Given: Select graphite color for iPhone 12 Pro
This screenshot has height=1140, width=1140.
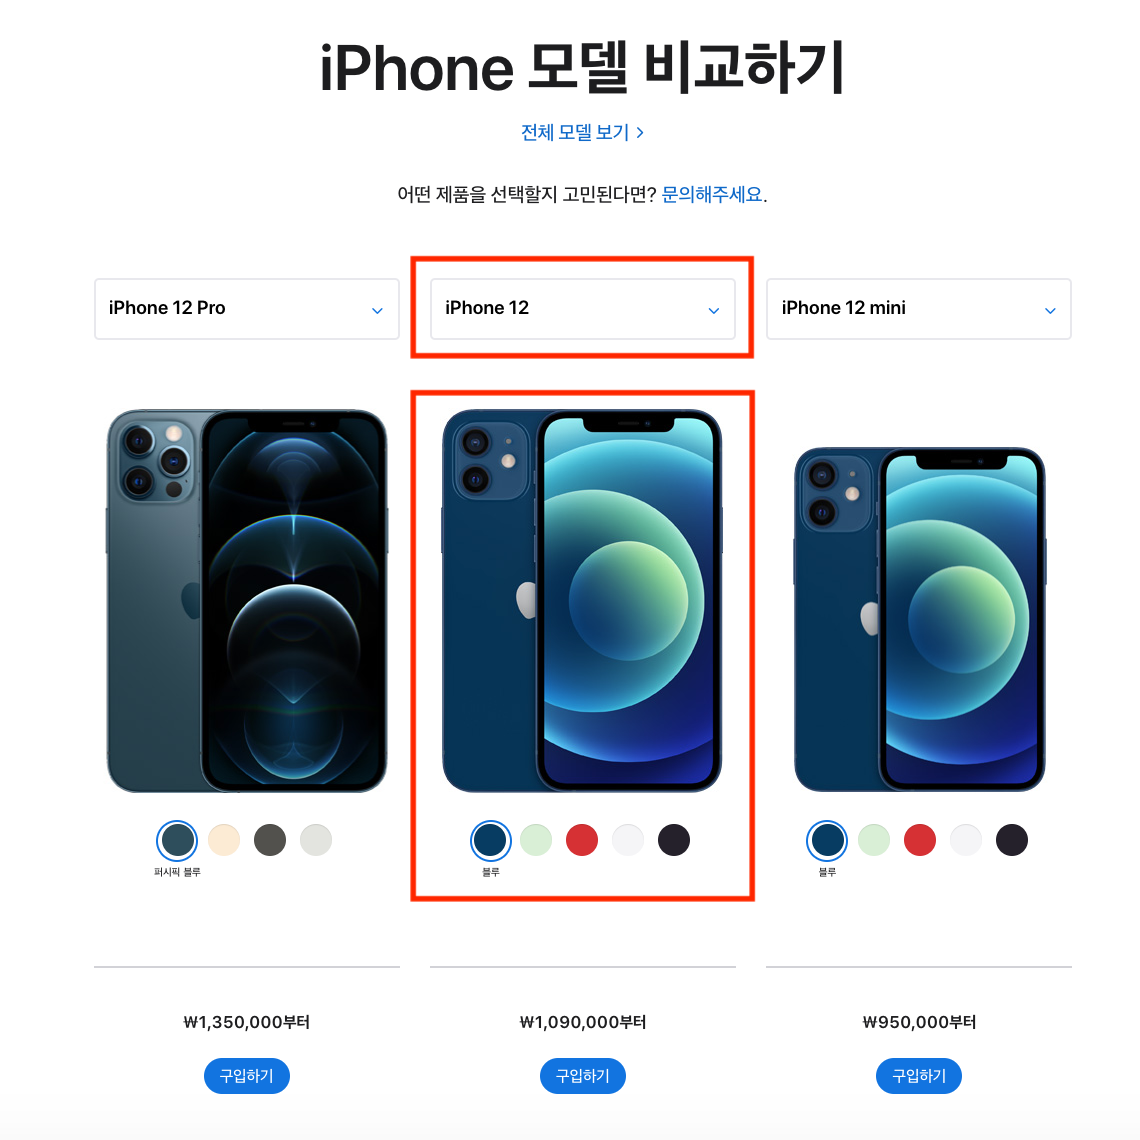Looking at the screenshot, I should pyautogui.click(x=270, y=840).
